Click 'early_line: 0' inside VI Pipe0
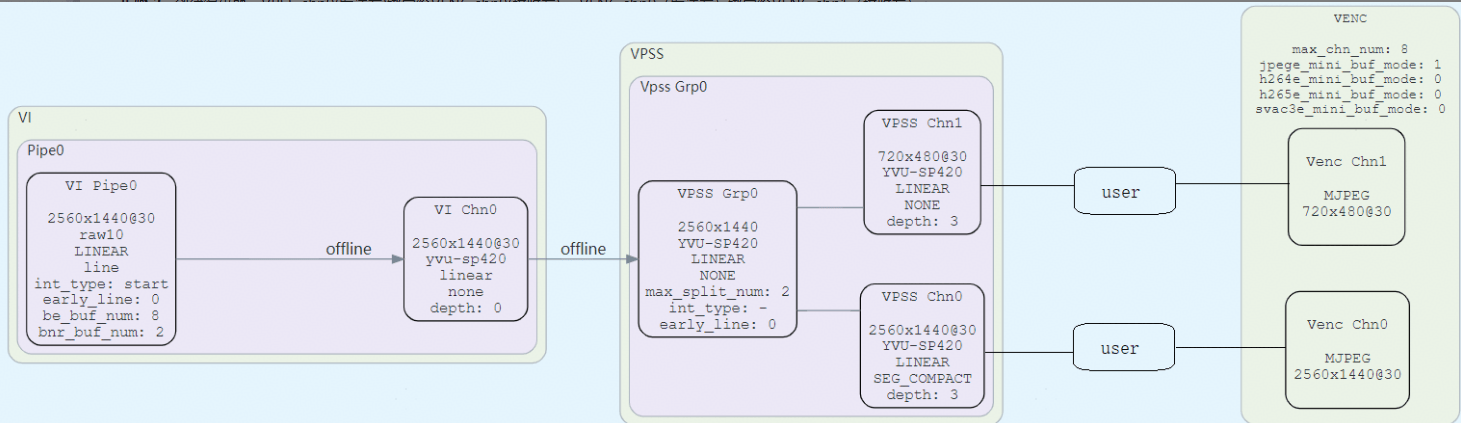This screenshot has width=1461, height=423. click(x=101, y=299)
